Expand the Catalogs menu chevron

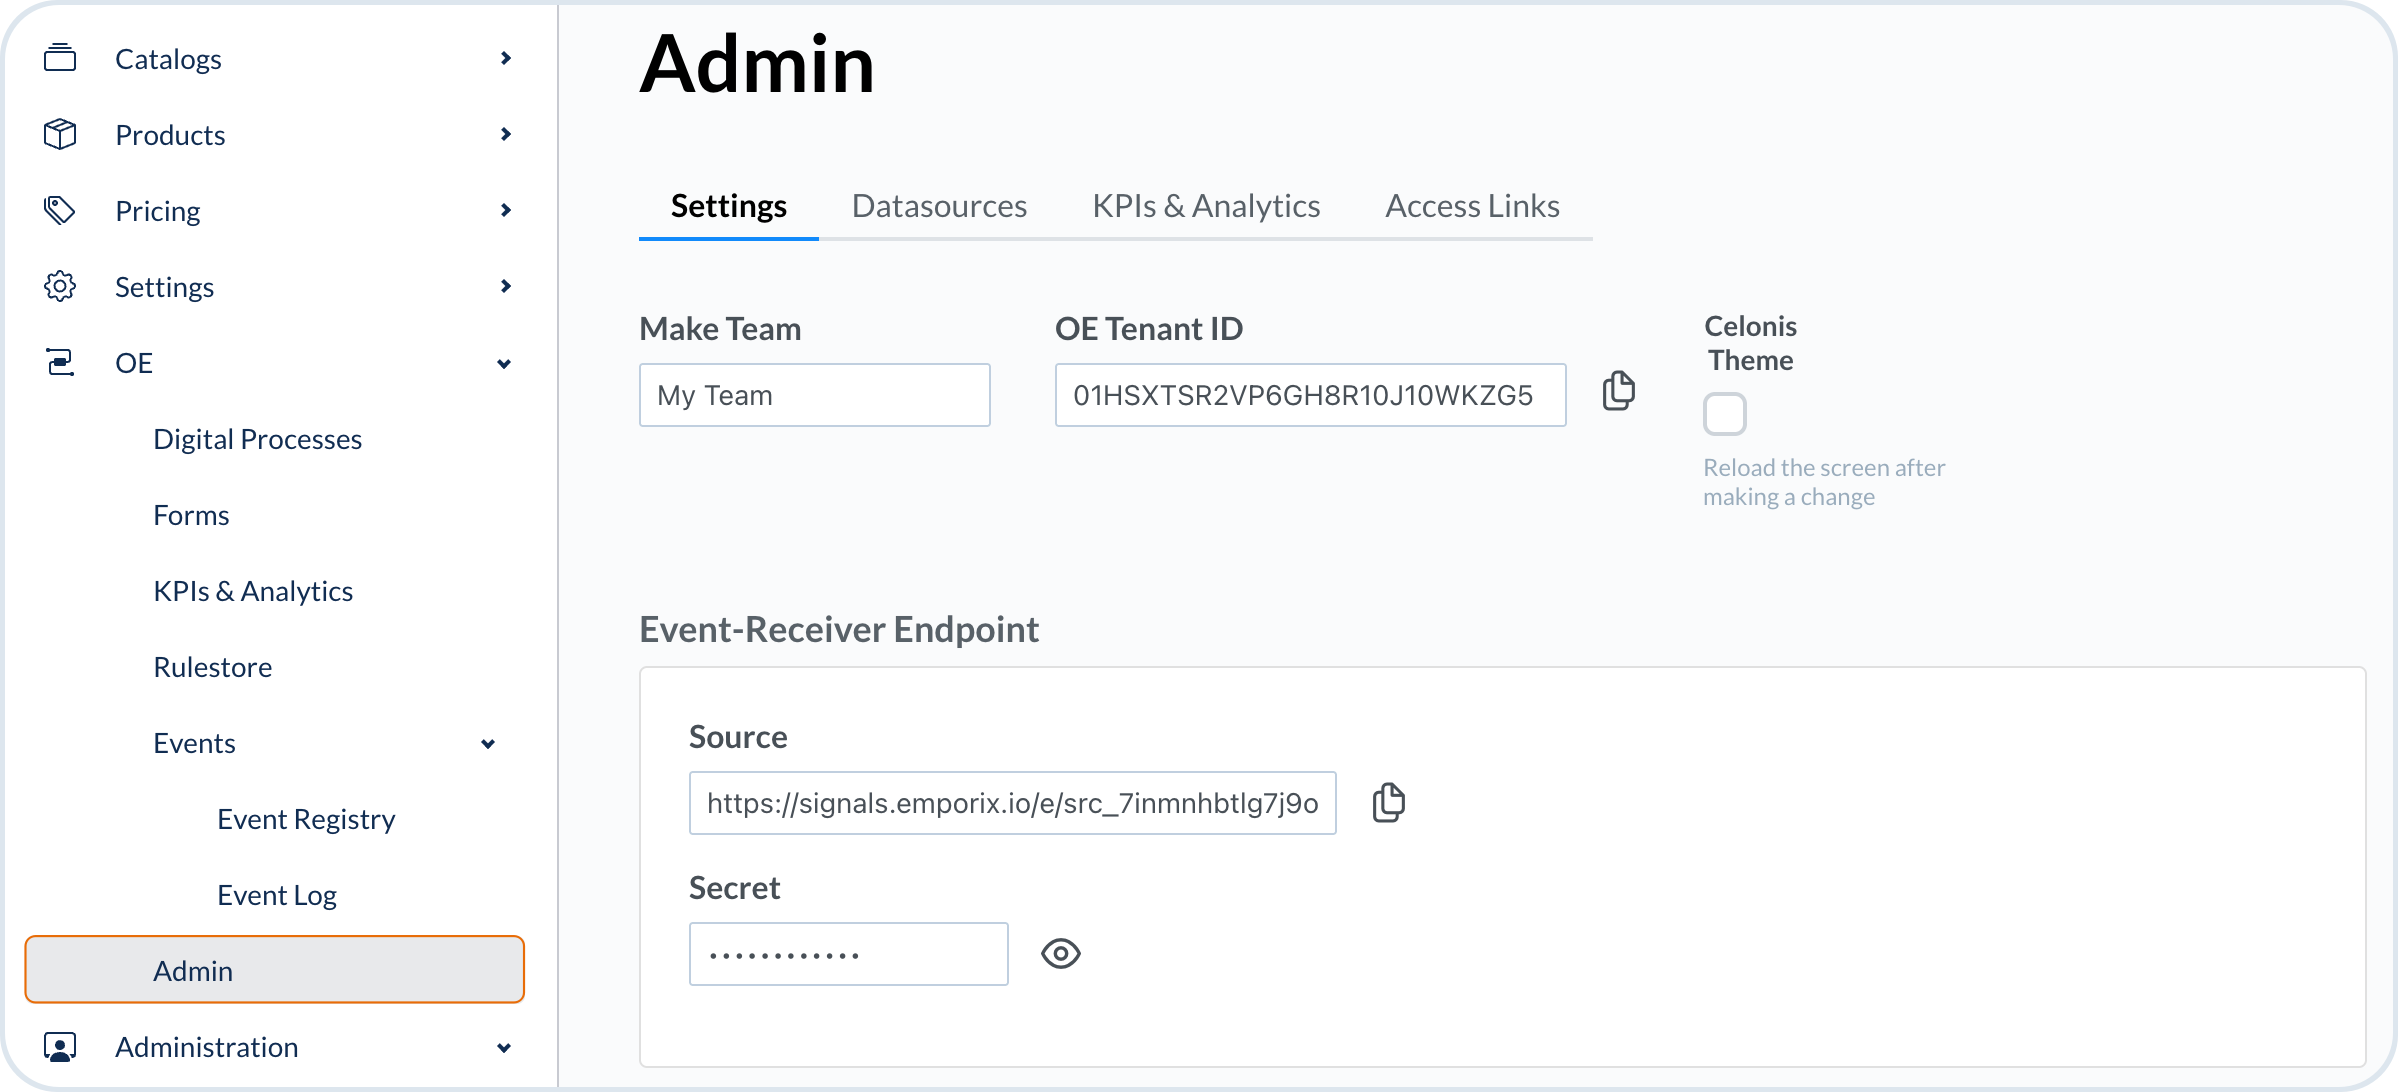[505, 58]
